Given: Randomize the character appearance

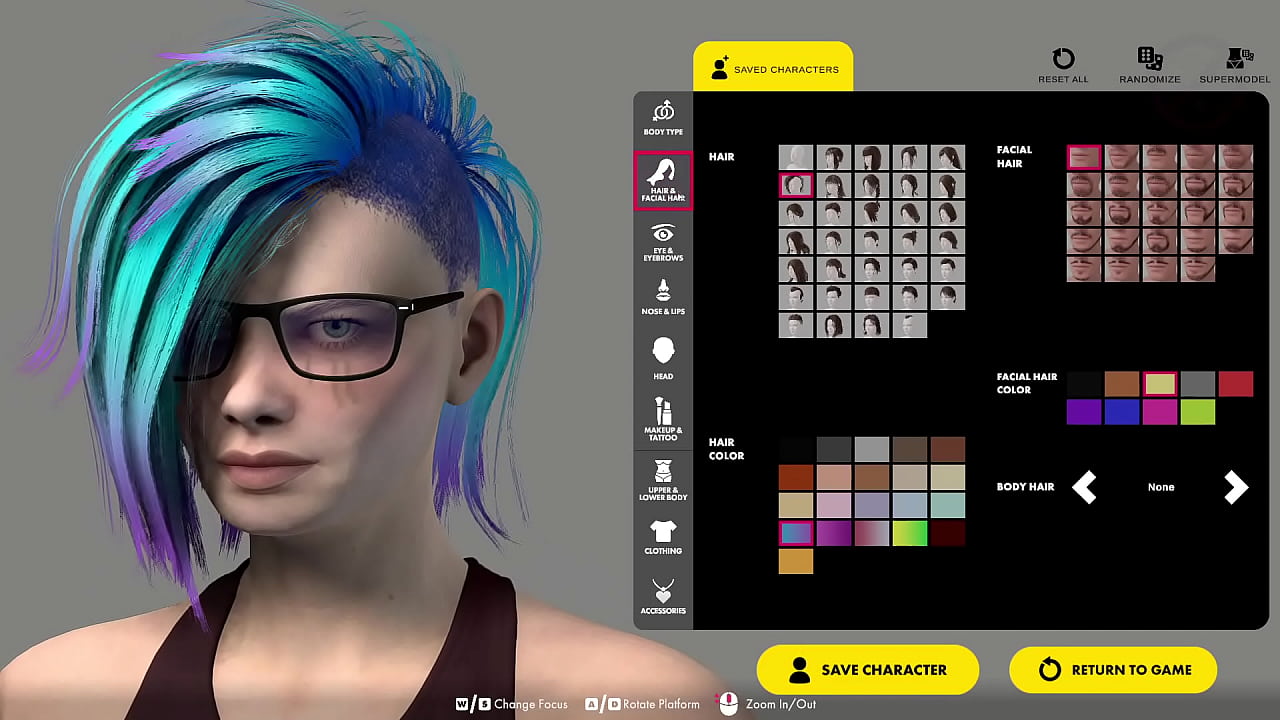Looking at the screenshot, I should 1150,65.
